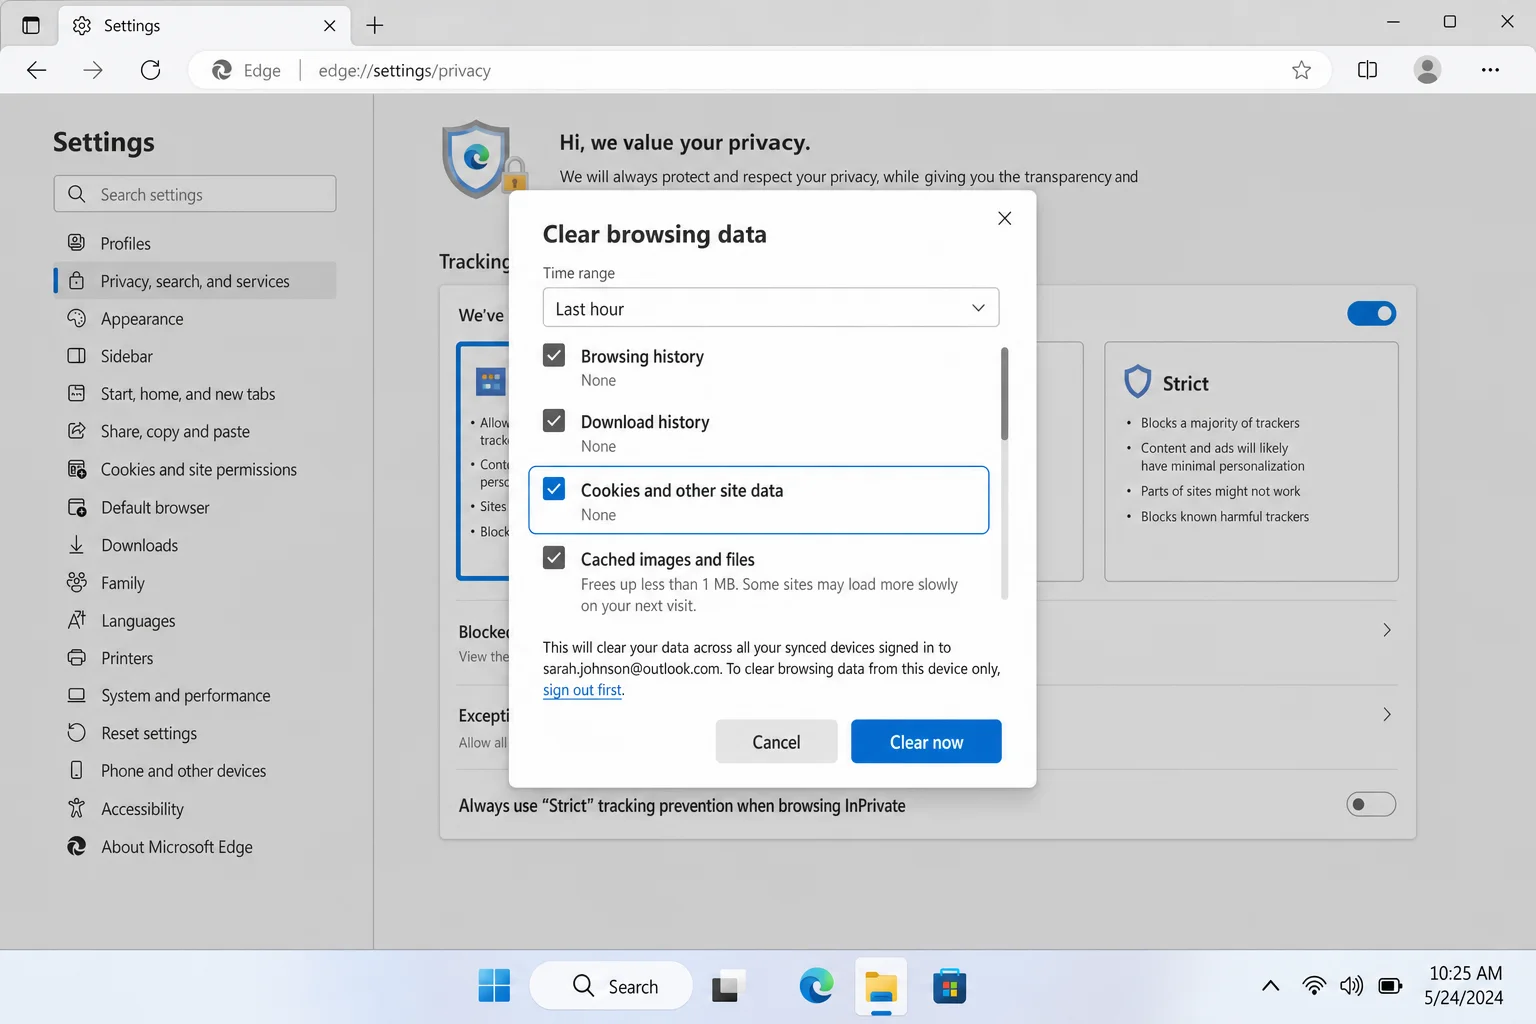Open Microsoft Edge from taskbar
The image size is (1536, 1024).
coord(816,986)
